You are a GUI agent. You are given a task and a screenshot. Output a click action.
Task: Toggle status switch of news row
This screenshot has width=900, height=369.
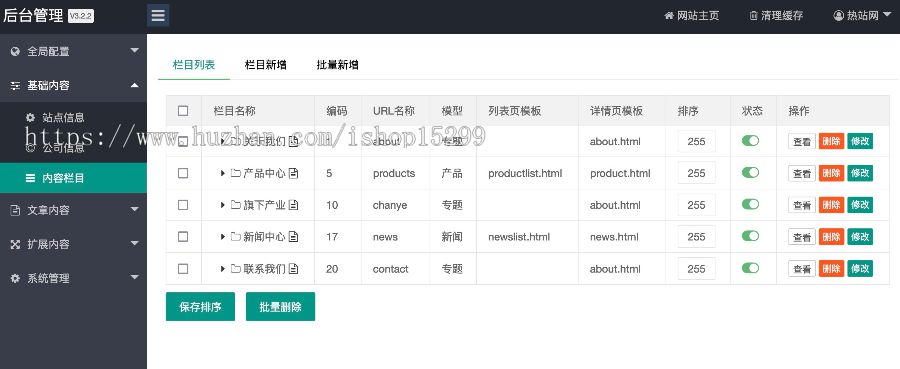pyautogui.click(x=750, y=236)
